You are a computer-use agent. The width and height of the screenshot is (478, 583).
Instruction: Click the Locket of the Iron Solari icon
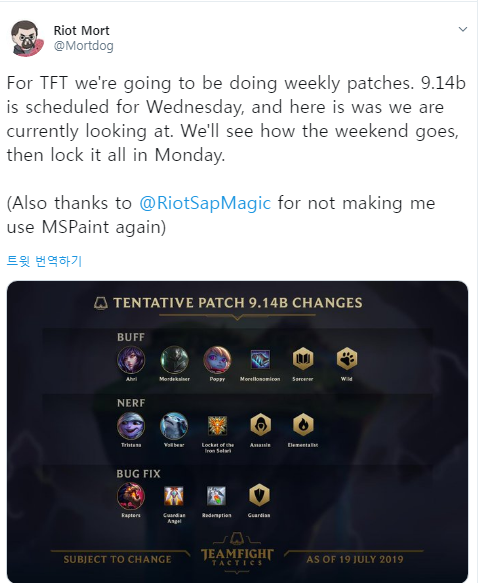217,425
